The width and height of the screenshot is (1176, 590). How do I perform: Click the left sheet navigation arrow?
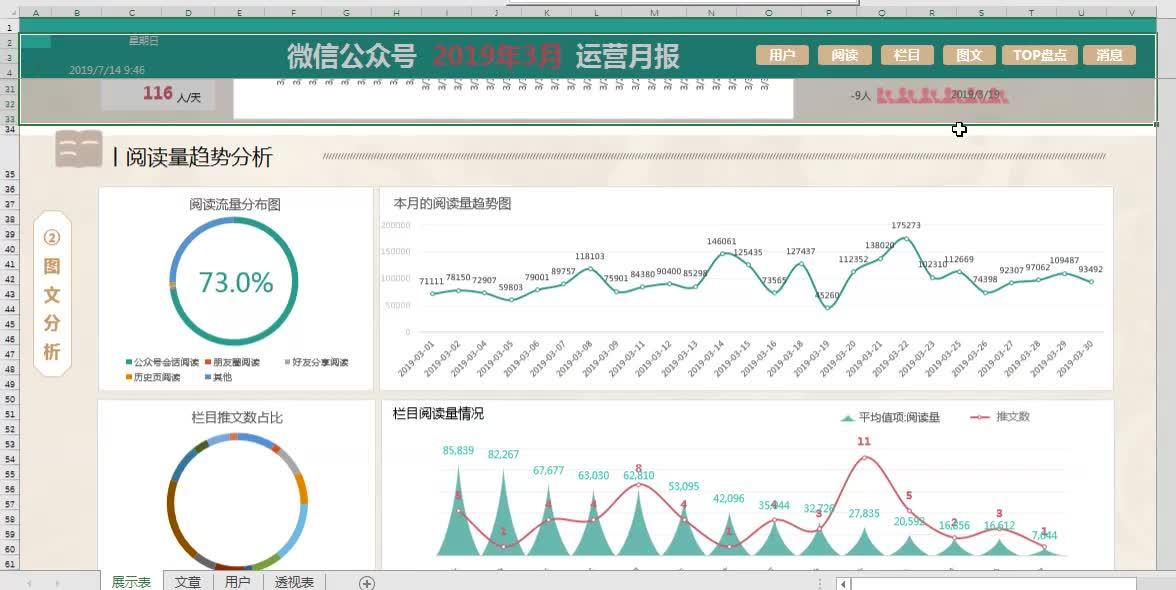[x=28, y=582]
